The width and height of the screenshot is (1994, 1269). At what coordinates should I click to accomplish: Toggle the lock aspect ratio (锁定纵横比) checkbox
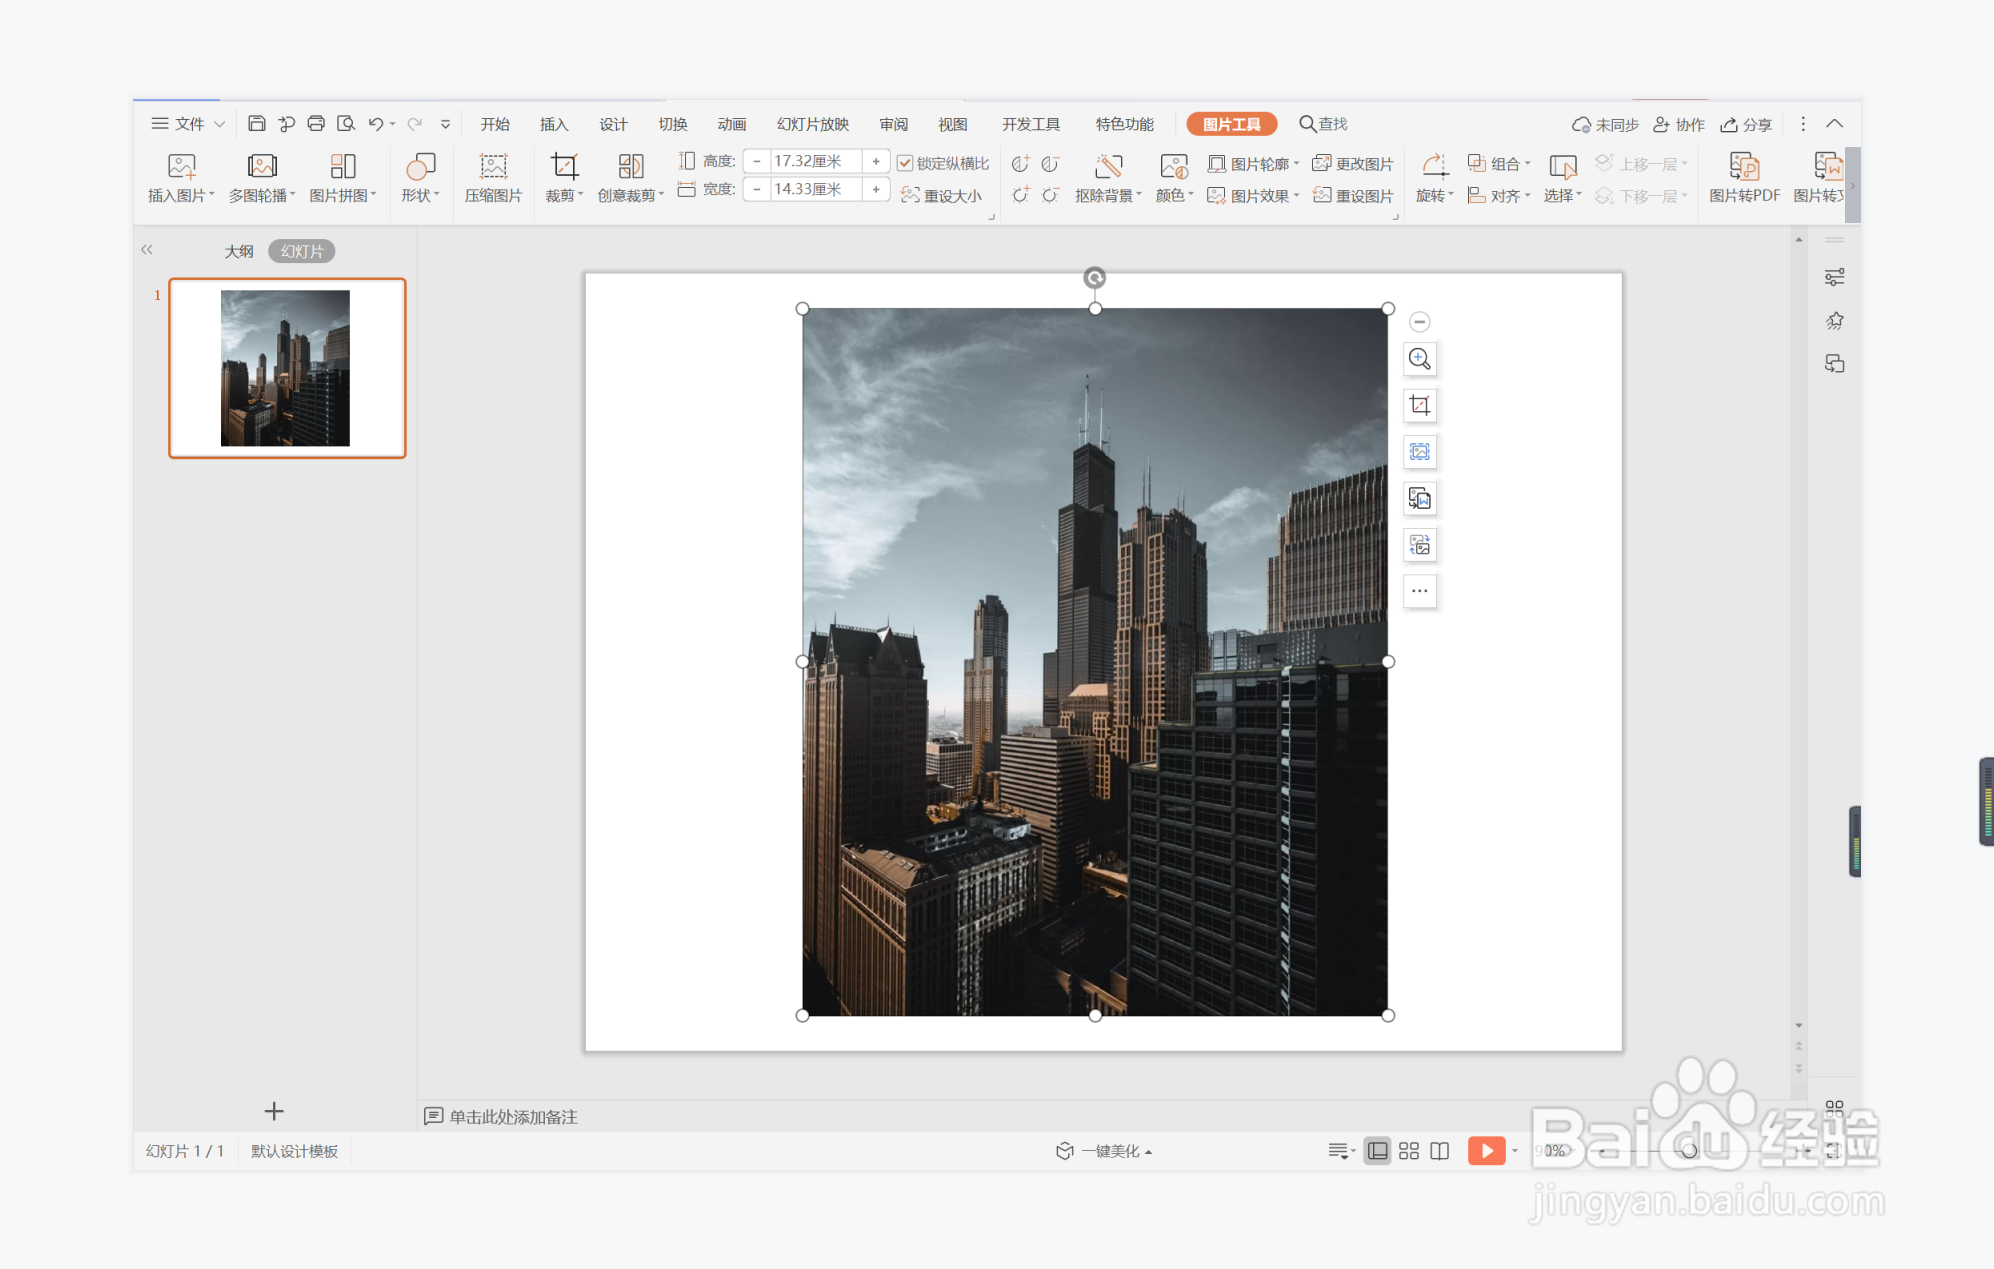pos(904,163)
